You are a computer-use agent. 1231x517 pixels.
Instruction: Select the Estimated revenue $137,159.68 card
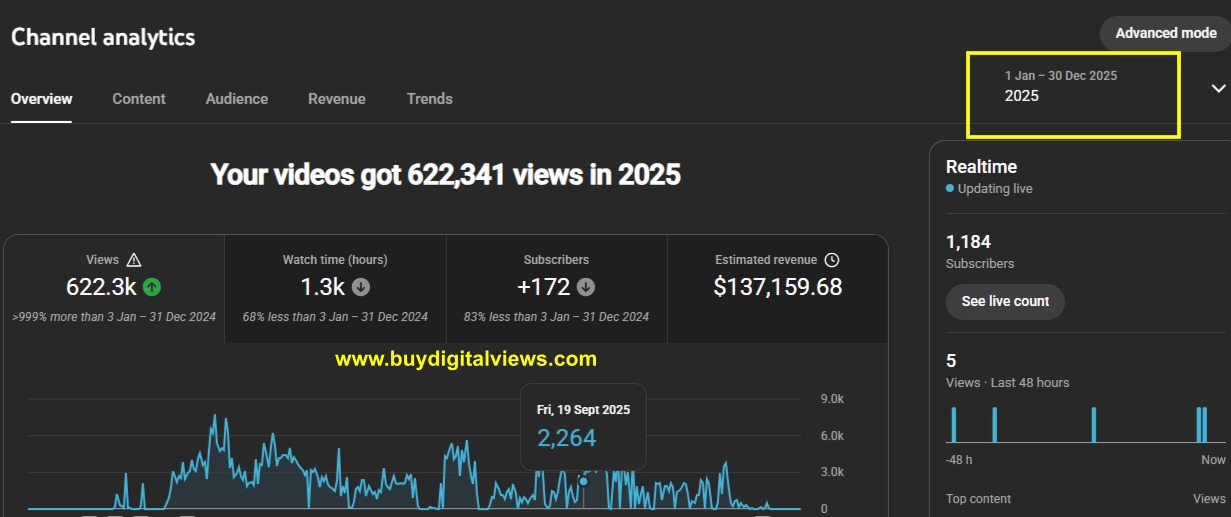[777, 289]
